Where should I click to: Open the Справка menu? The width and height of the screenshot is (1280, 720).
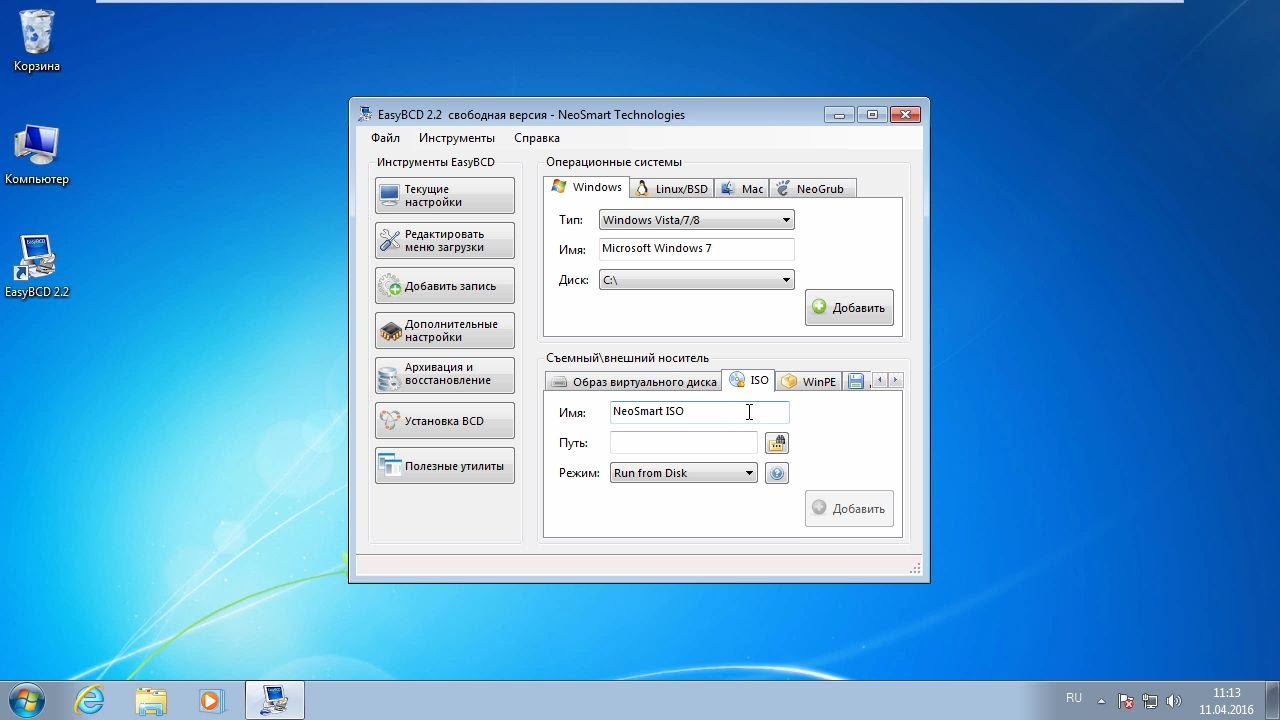(x=537, y=138)
